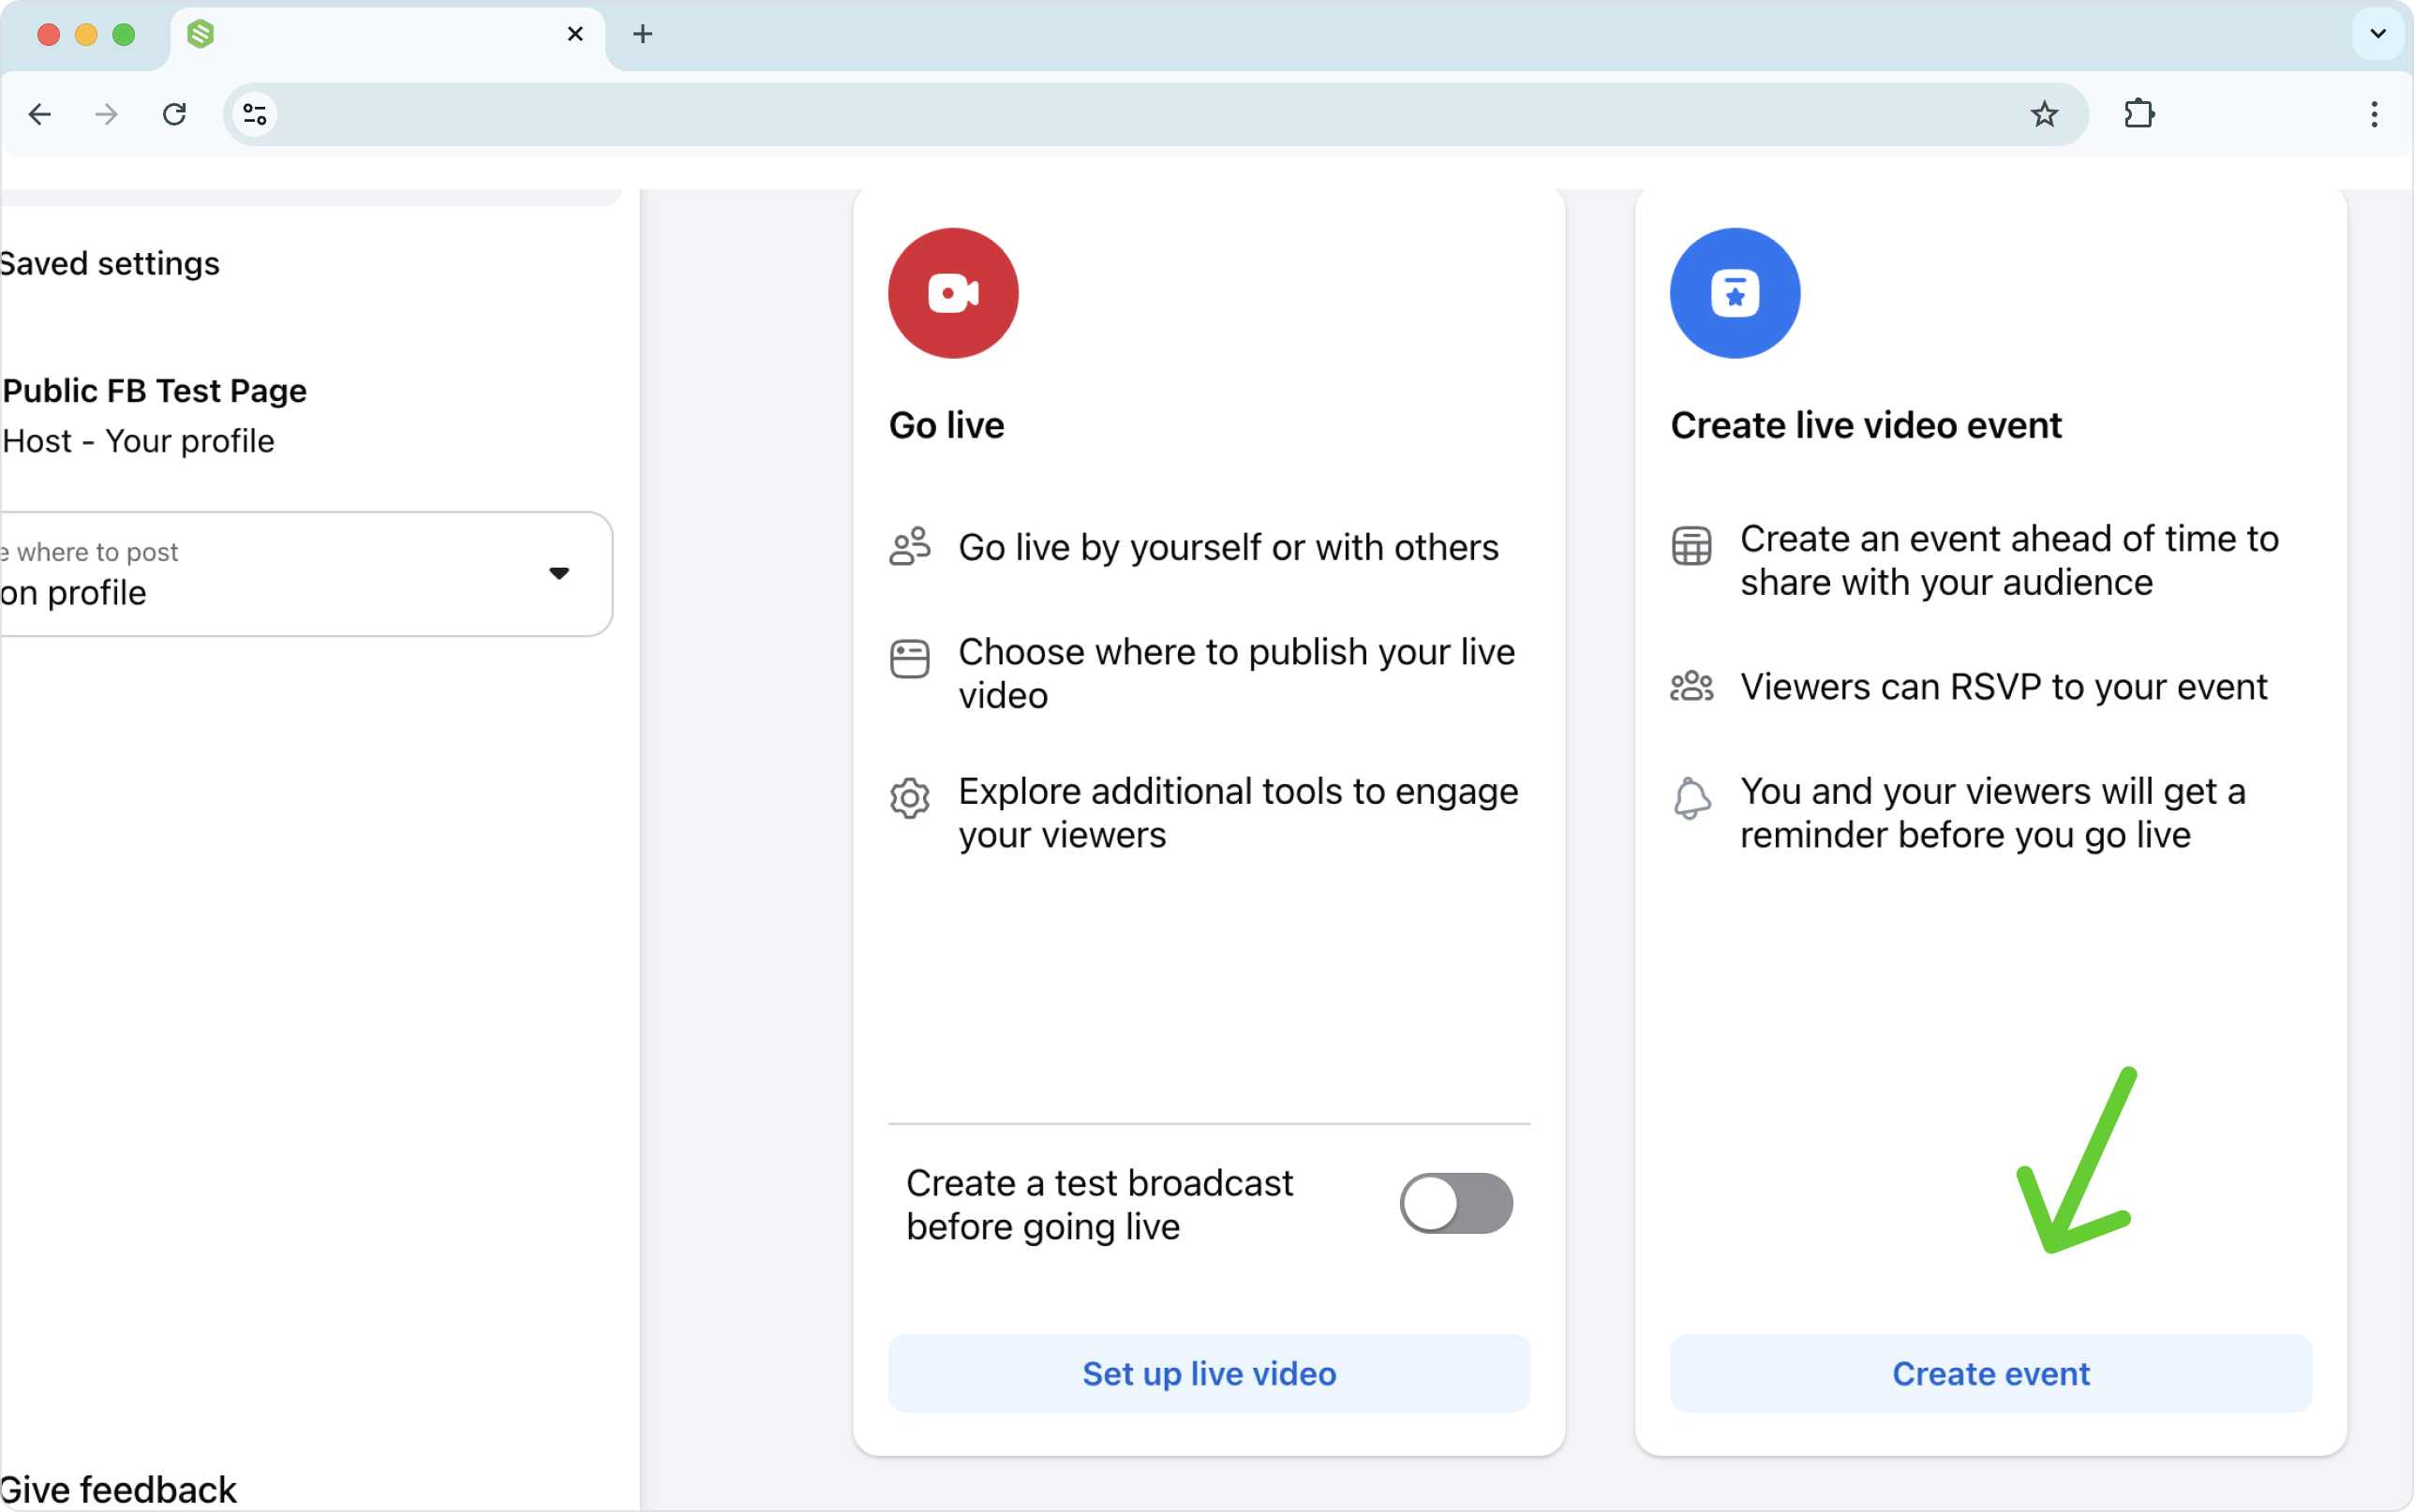Click the calendar icon beside Create an event ahead
The image size is (2414, 1512).
[x=1691, y=546]
